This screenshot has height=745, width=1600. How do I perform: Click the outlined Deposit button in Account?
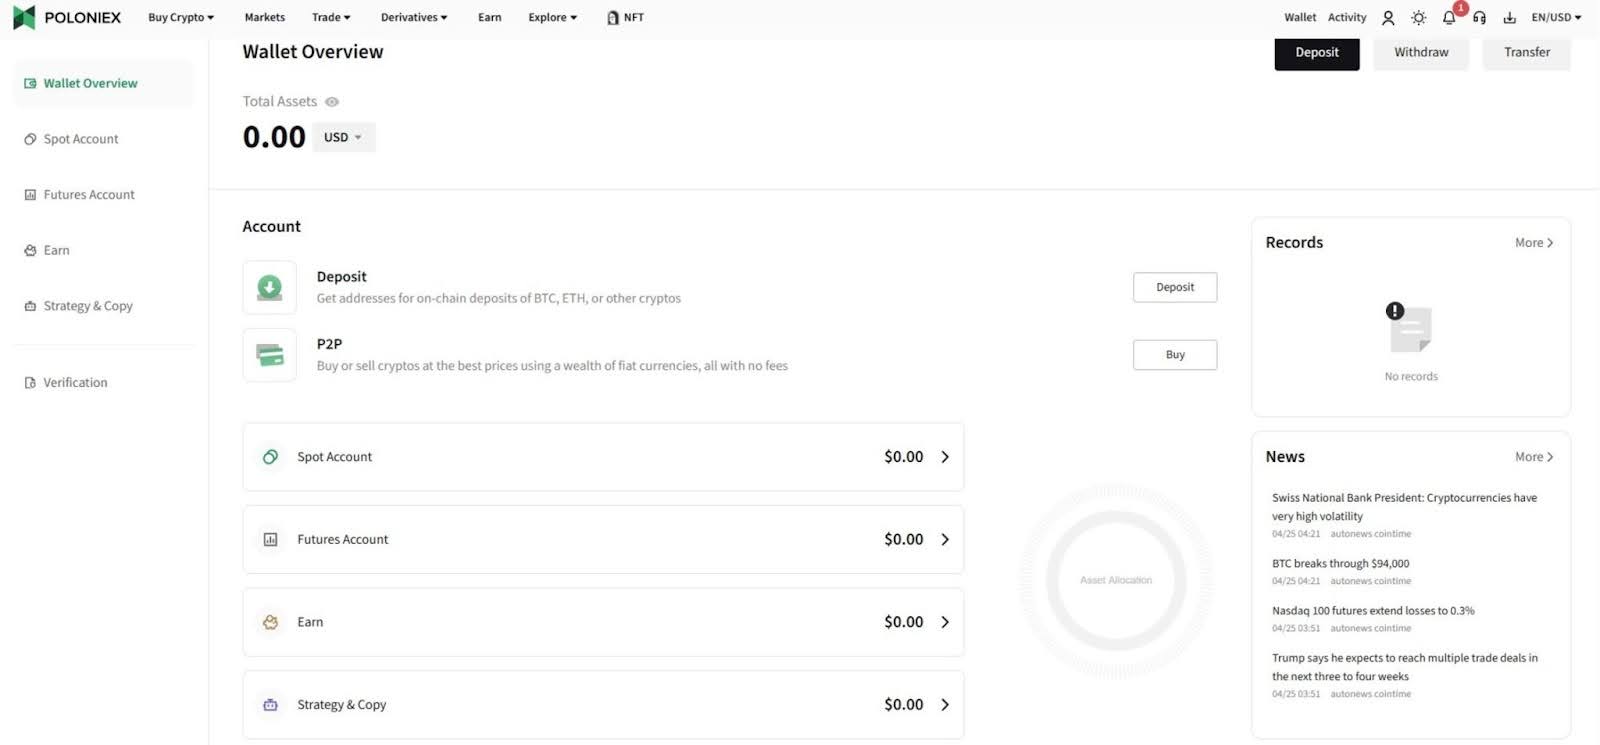[1175, 288]
